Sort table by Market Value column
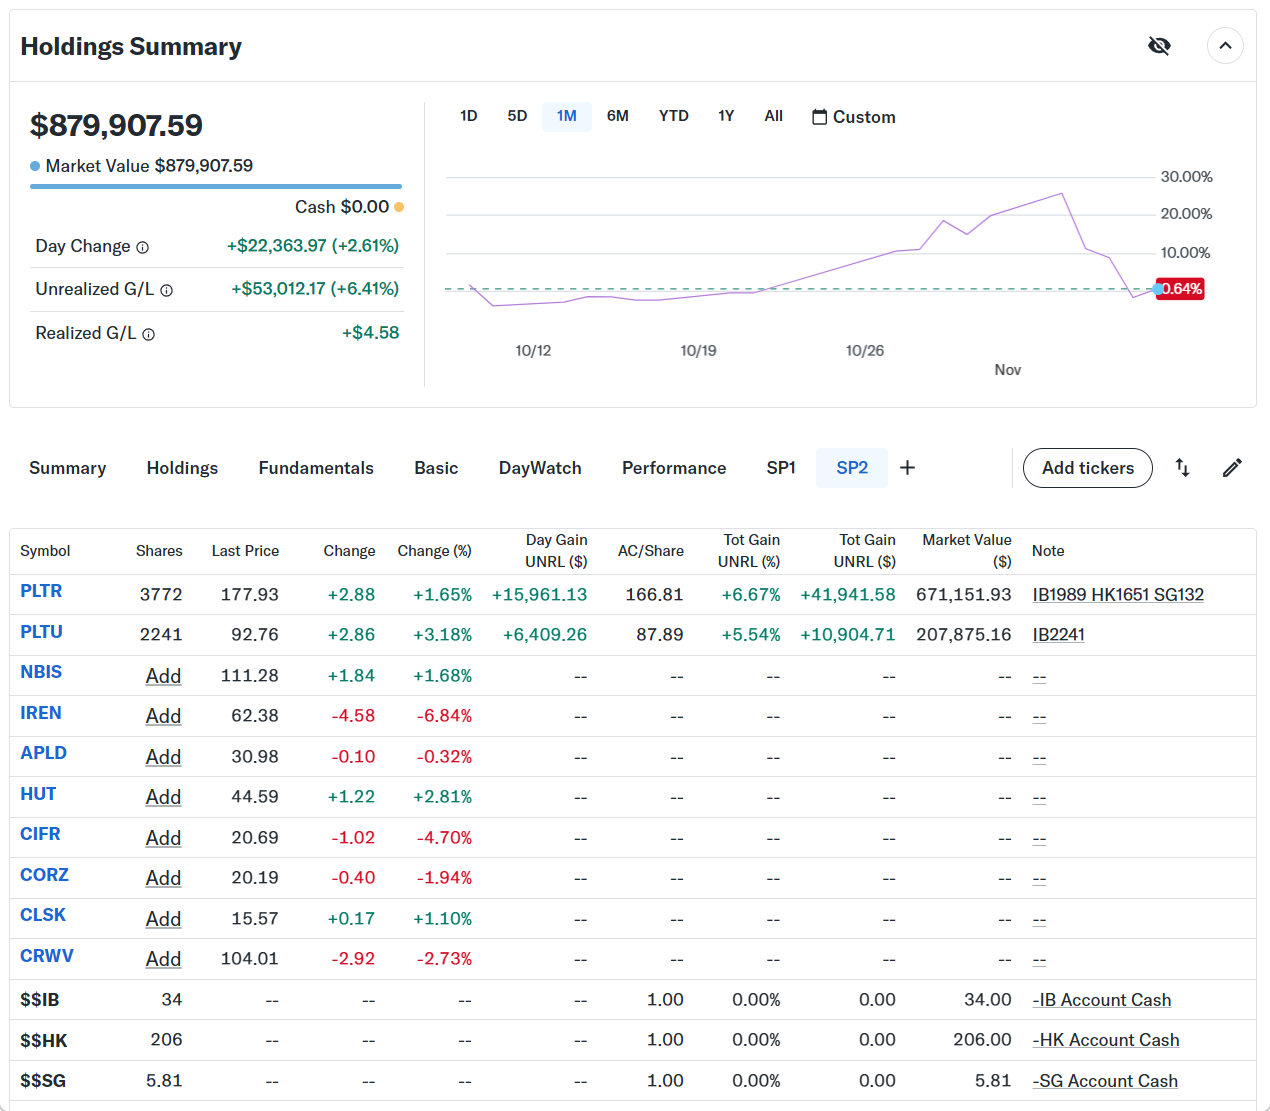Image resolution: width=1270 pixels, height=1111 pixels. click(966, 550)
